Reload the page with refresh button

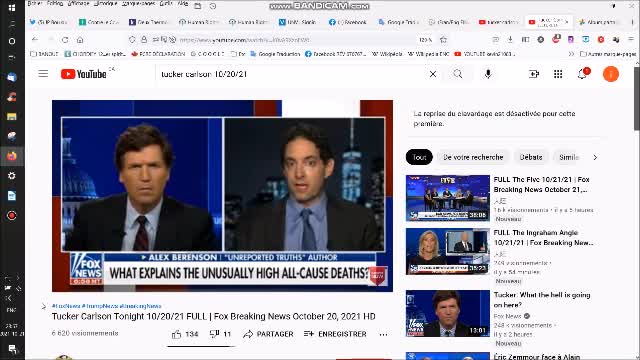[65, 40]
